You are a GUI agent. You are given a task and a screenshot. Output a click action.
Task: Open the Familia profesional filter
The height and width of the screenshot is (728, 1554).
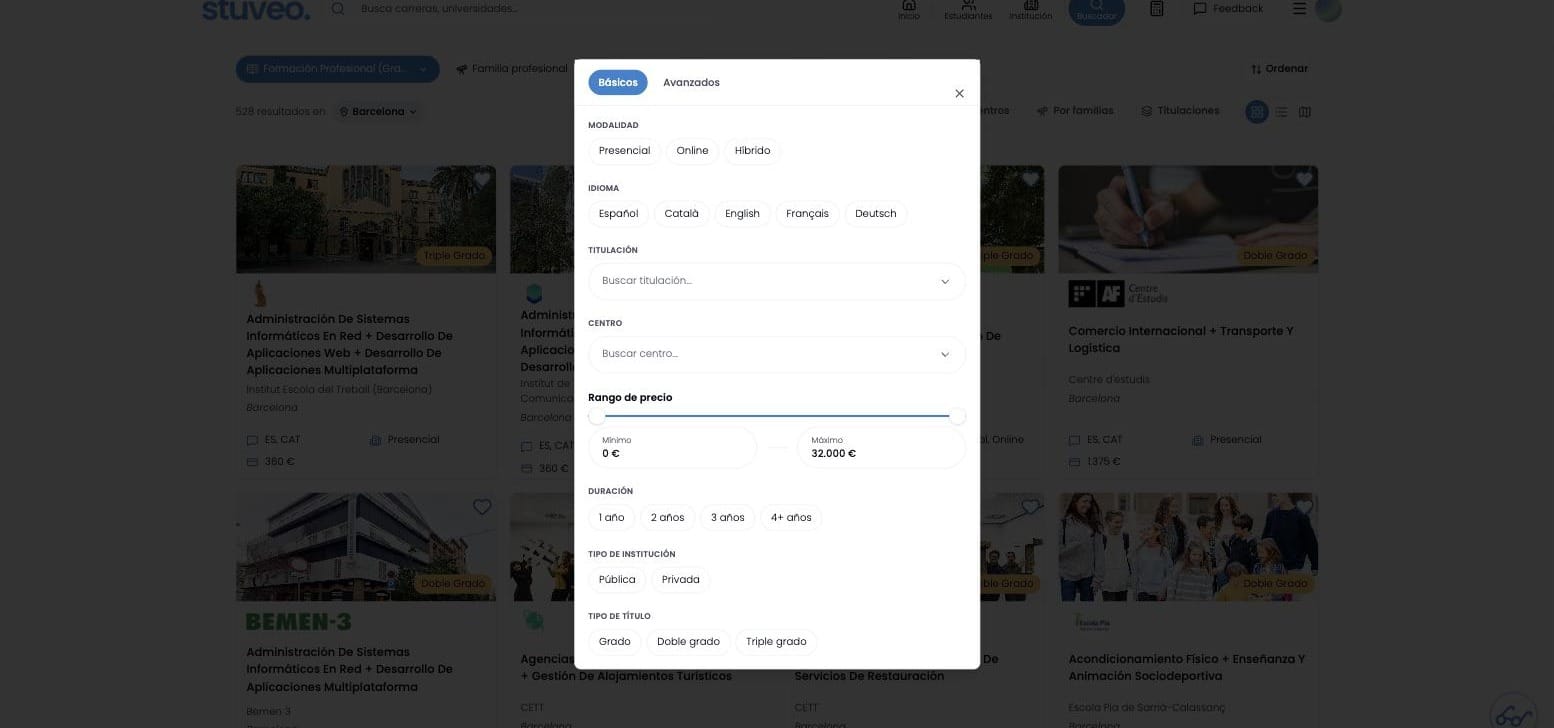[x=512, y=69]
